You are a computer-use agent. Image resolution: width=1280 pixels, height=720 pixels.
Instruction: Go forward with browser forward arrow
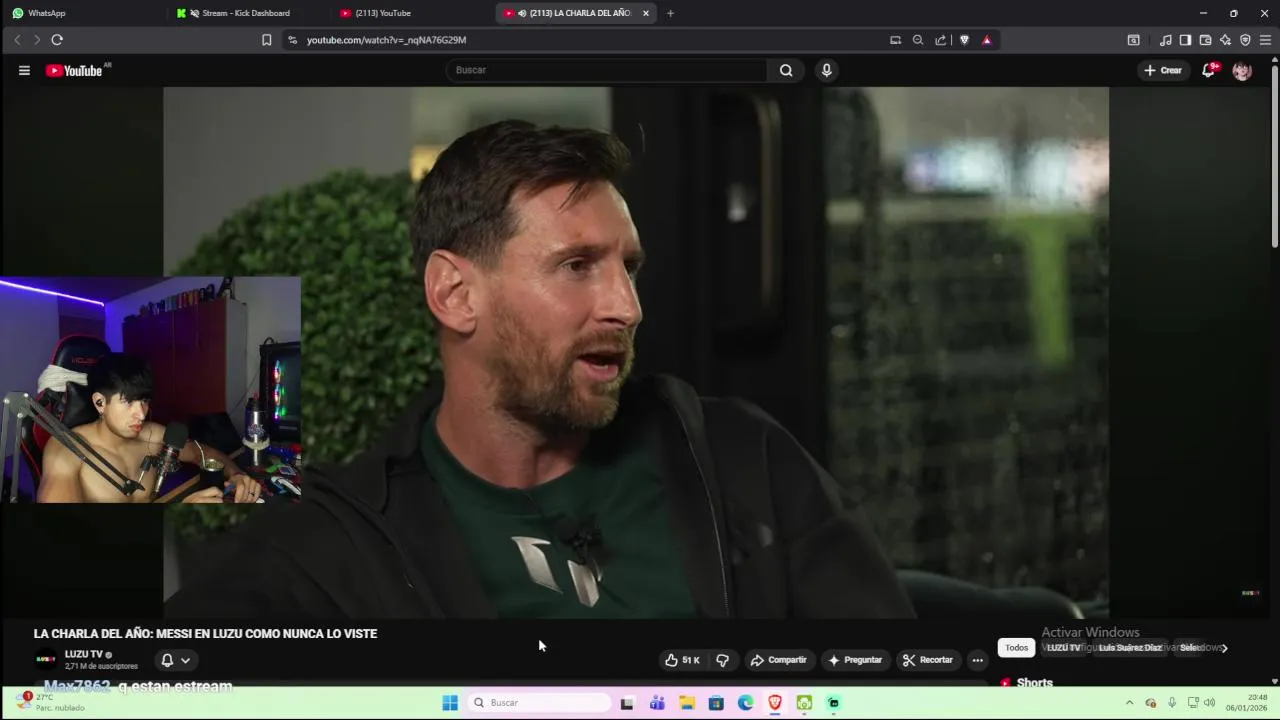click(37, 40)
